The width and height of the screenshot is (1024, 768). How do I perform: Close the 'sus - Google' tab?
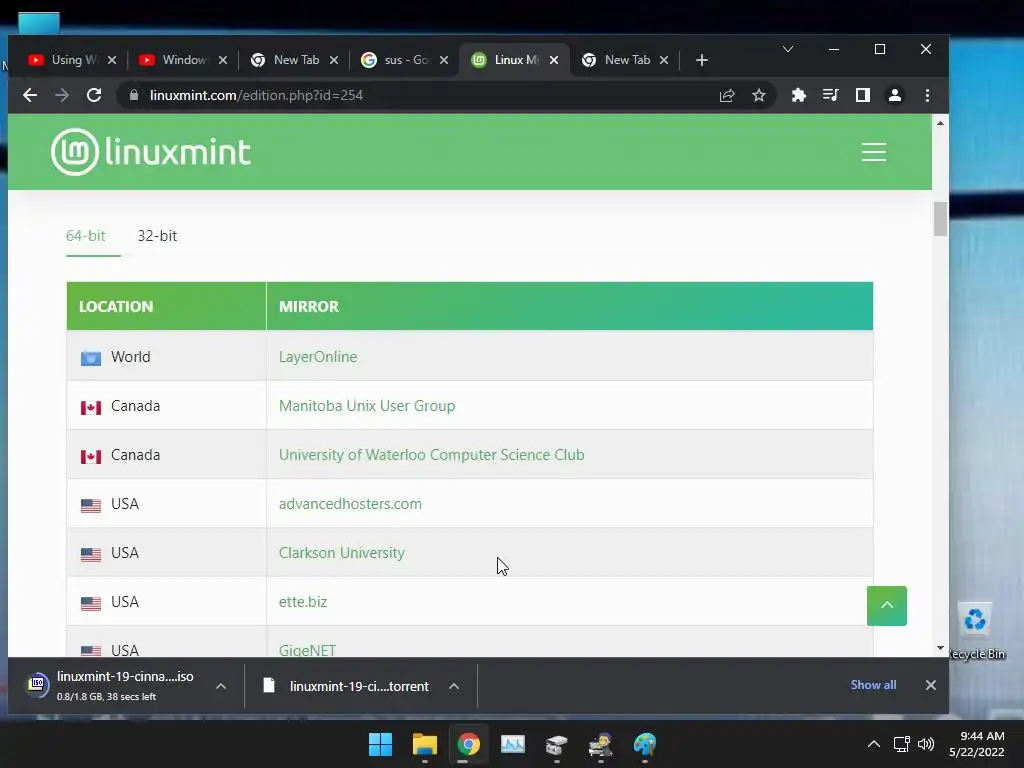[443, 60]
